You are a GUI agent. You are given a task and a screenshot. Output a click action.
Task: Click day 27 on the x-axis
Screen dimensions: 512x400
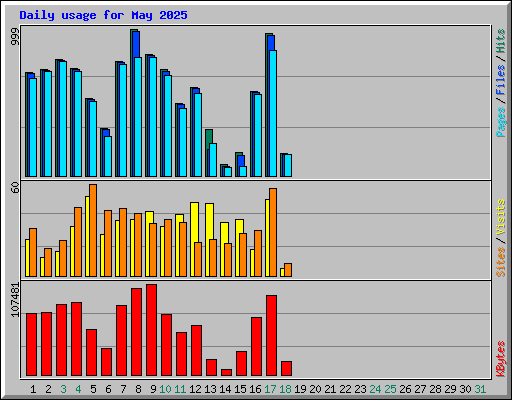click(x=420, y=389)
